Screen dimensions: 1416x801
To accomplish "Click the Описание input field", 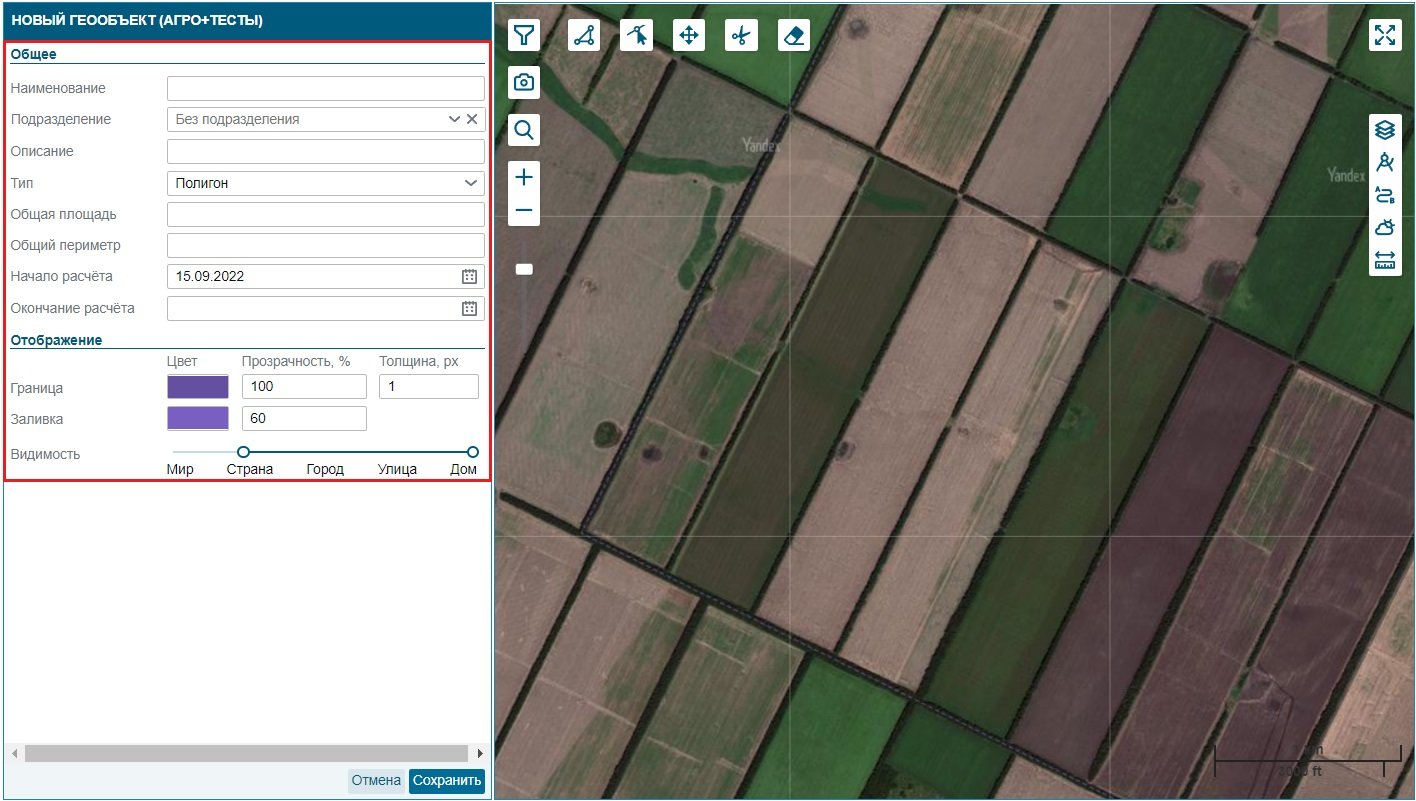I will [326, 151].
